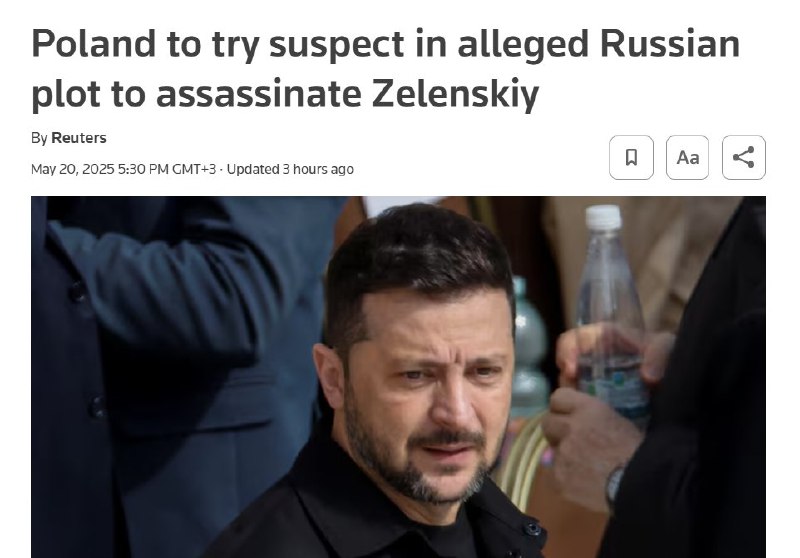800x558 pixels.
Task: Click the 'By' byline prefix text
Action: click(x=39, y=138)
